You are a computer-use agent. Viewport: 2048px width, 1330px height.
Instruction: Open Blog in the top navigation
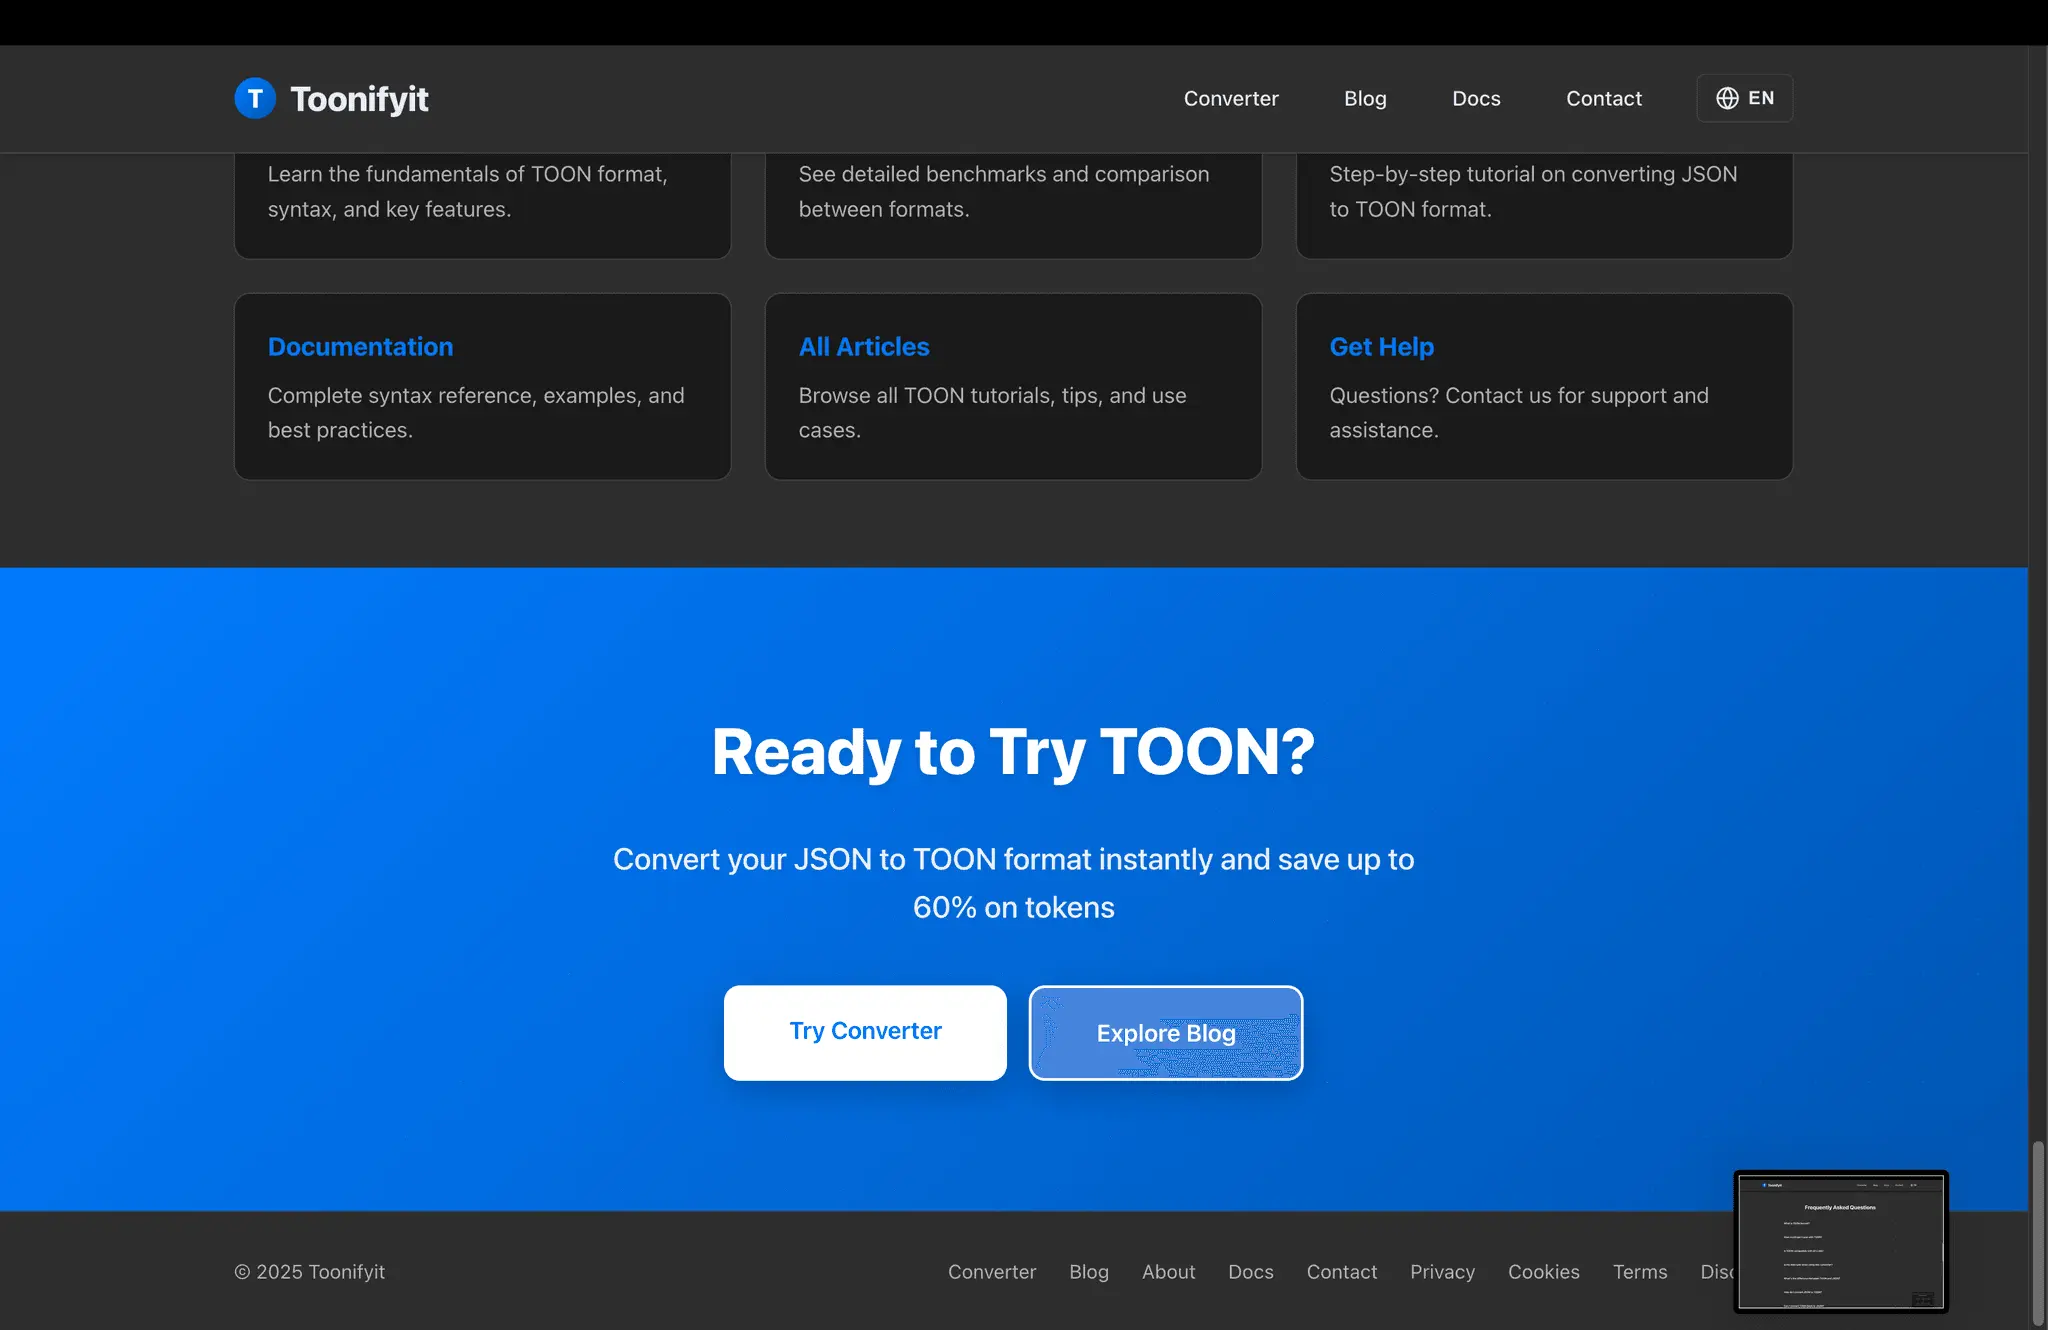[1365, 98]
